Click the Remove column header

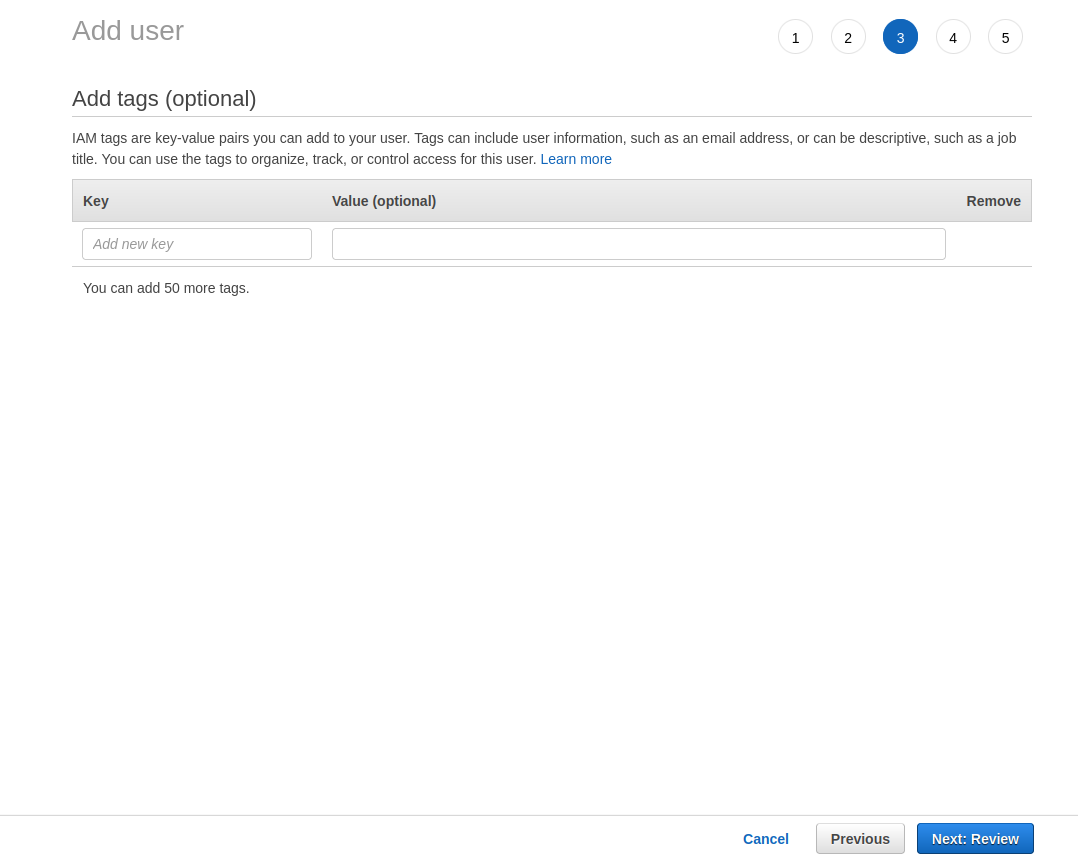pyautogui.click(x=993, y=201)
